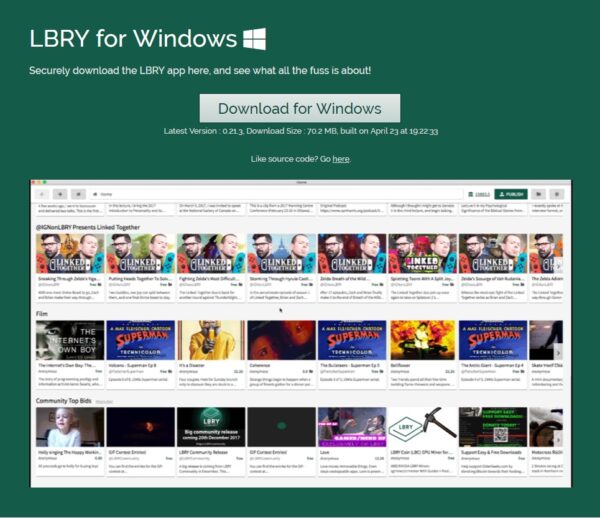Open 'Holly singing The Happy Workin' thumbnail

[70, 427]
